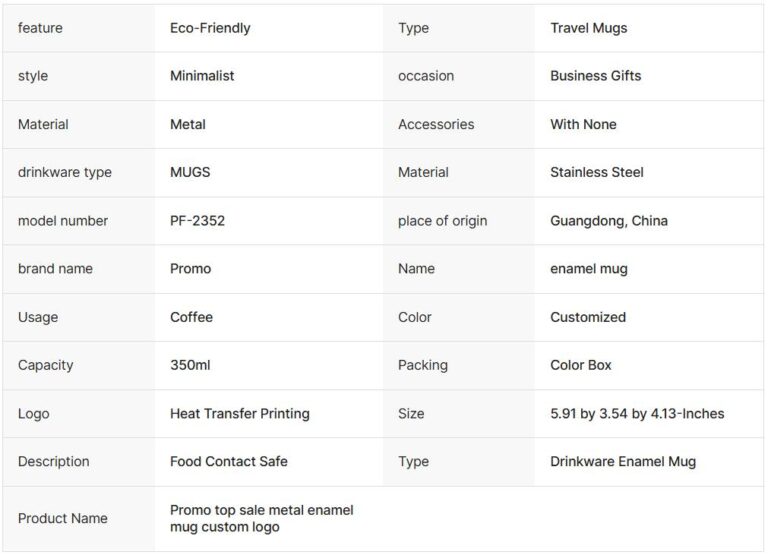Select the 'Stainless Steel' material value

[x=597, y=172]
